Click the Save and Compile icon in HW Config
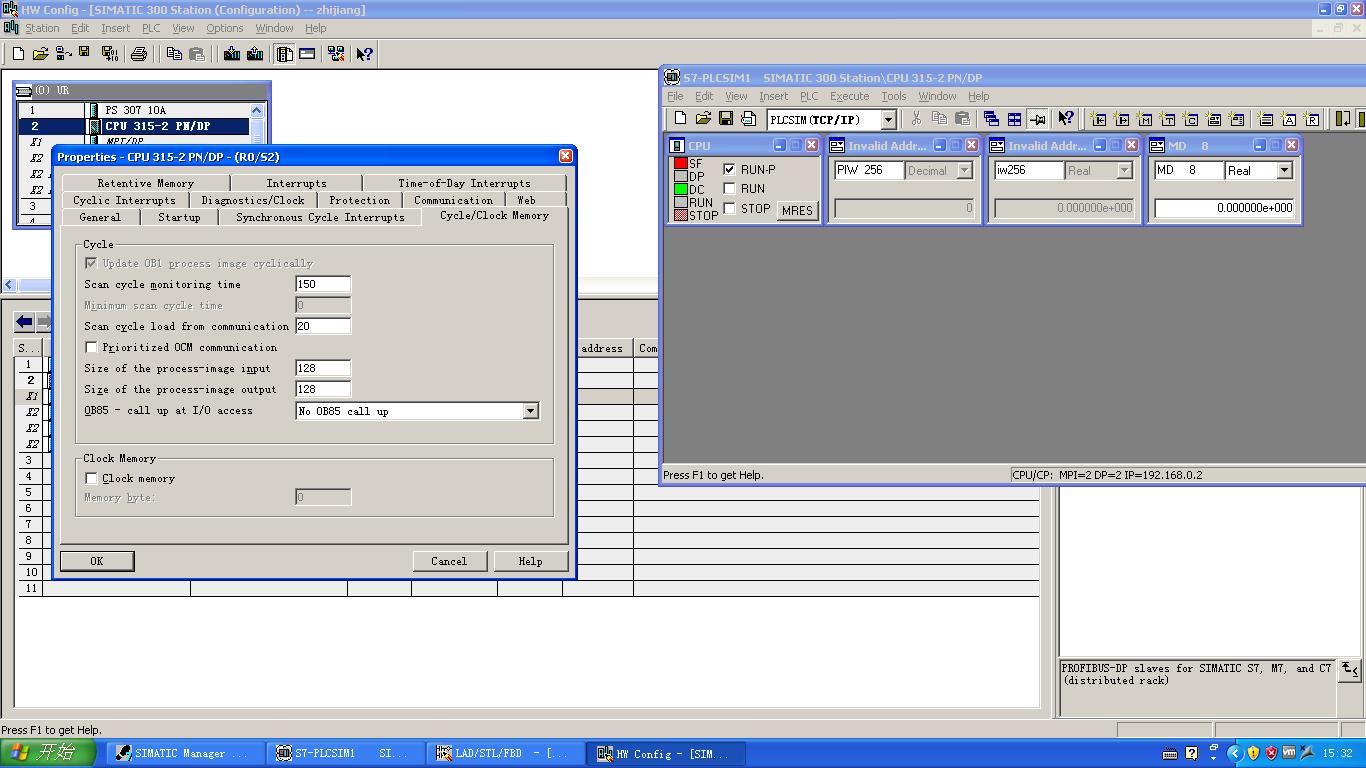The height and width of the screenshot is (768, 1366). click(x=109, y=54)
